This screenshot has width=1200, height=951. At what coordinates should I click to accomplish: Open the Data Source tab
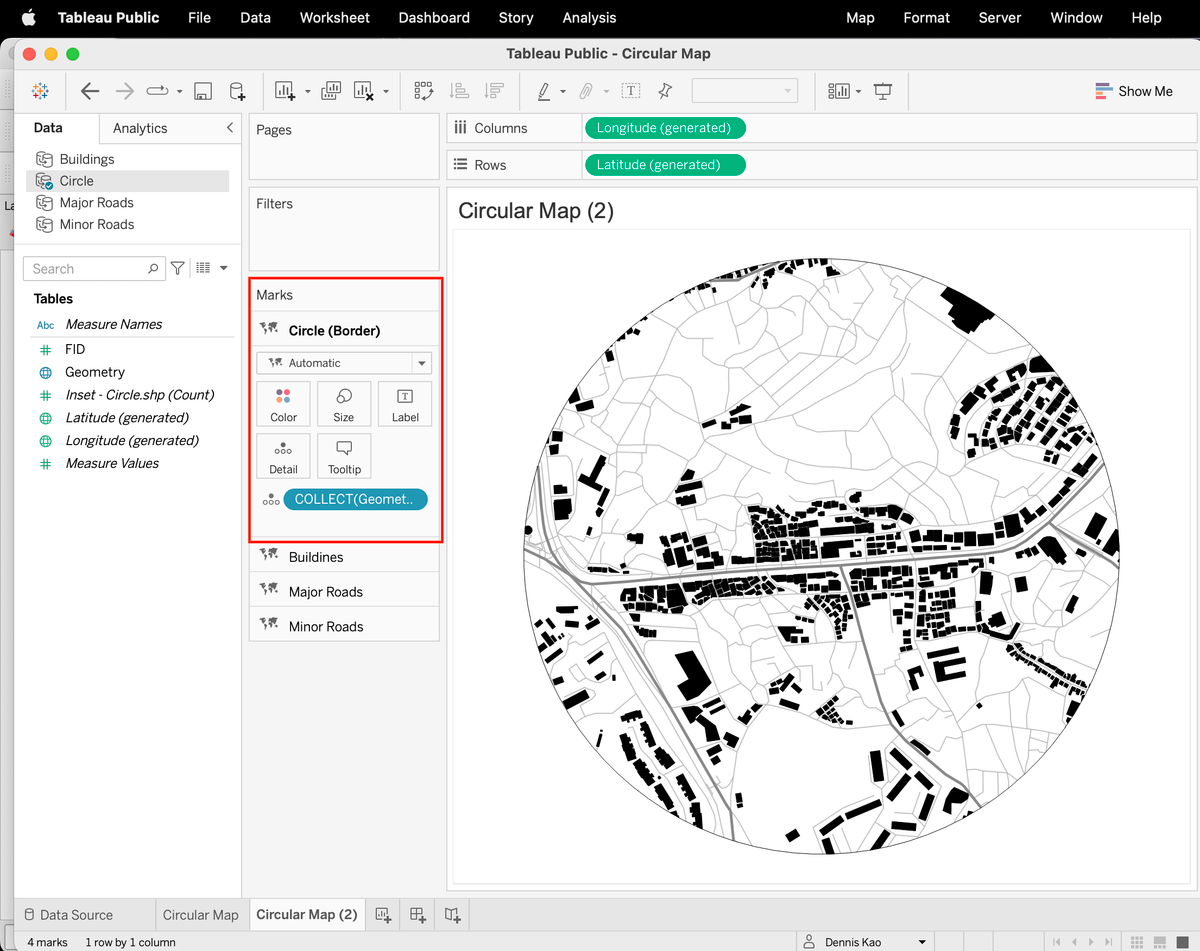pos(68,914)
